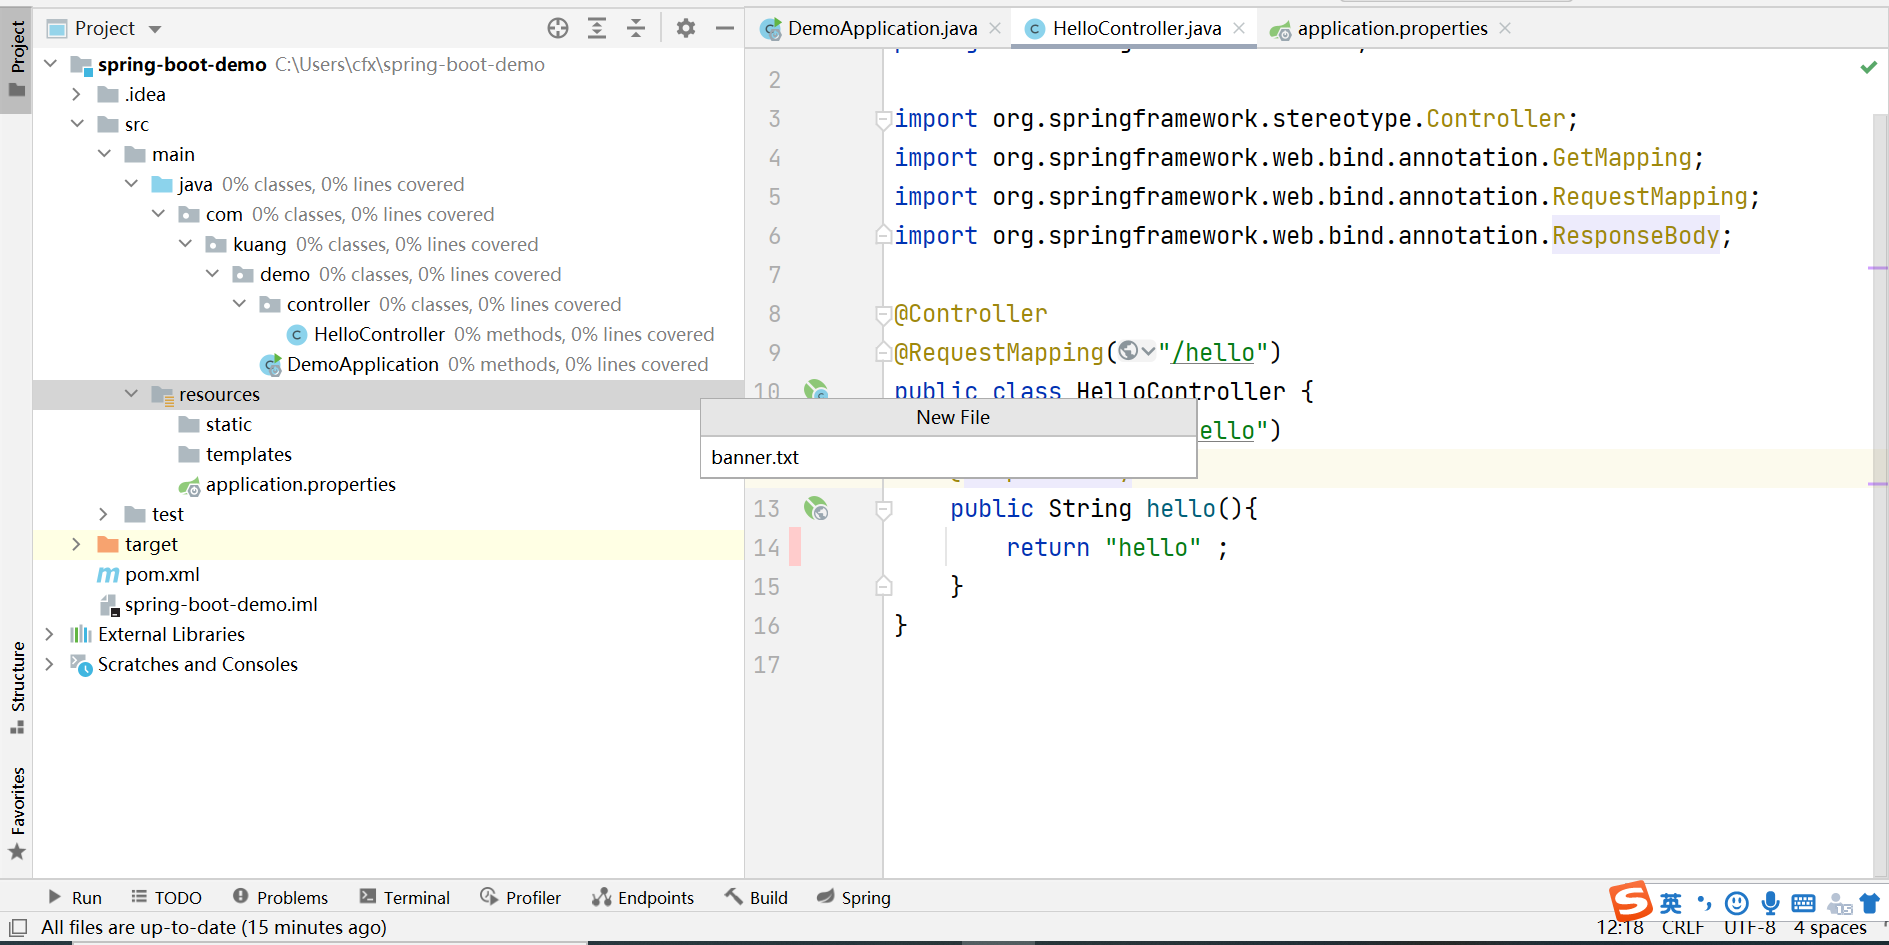
Task: Close the HelloController.java tab
Action: click(x=1239, y=28)
